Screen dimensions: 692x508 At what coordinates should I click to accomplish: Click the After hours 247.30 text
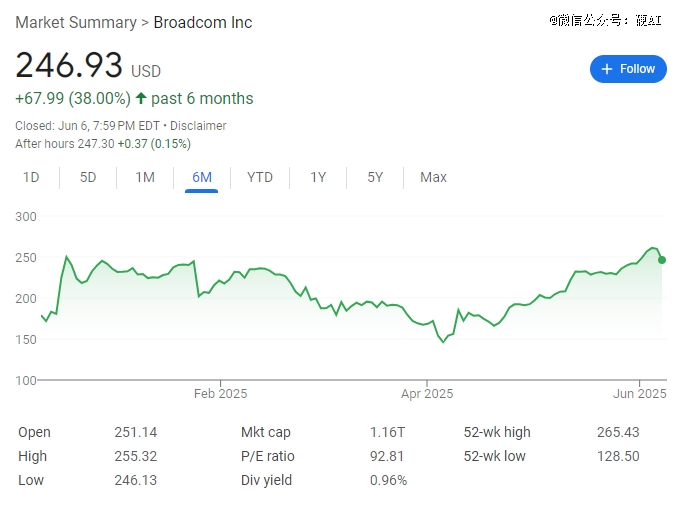pos(64,144)
